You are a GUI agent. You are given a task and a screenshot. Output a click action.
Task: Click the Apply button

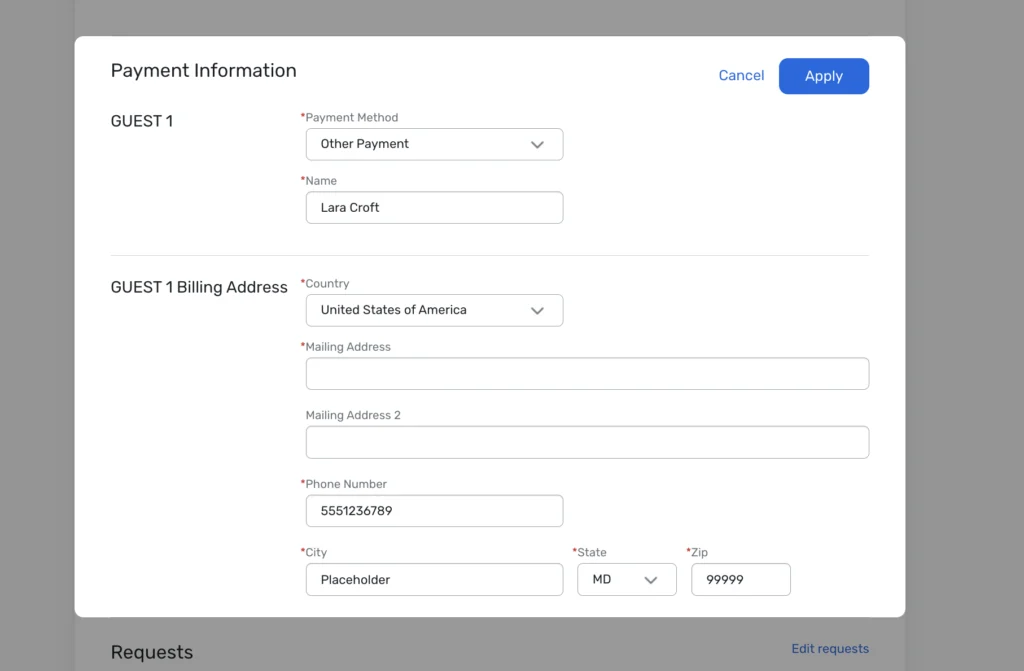(x=823, y=76)
